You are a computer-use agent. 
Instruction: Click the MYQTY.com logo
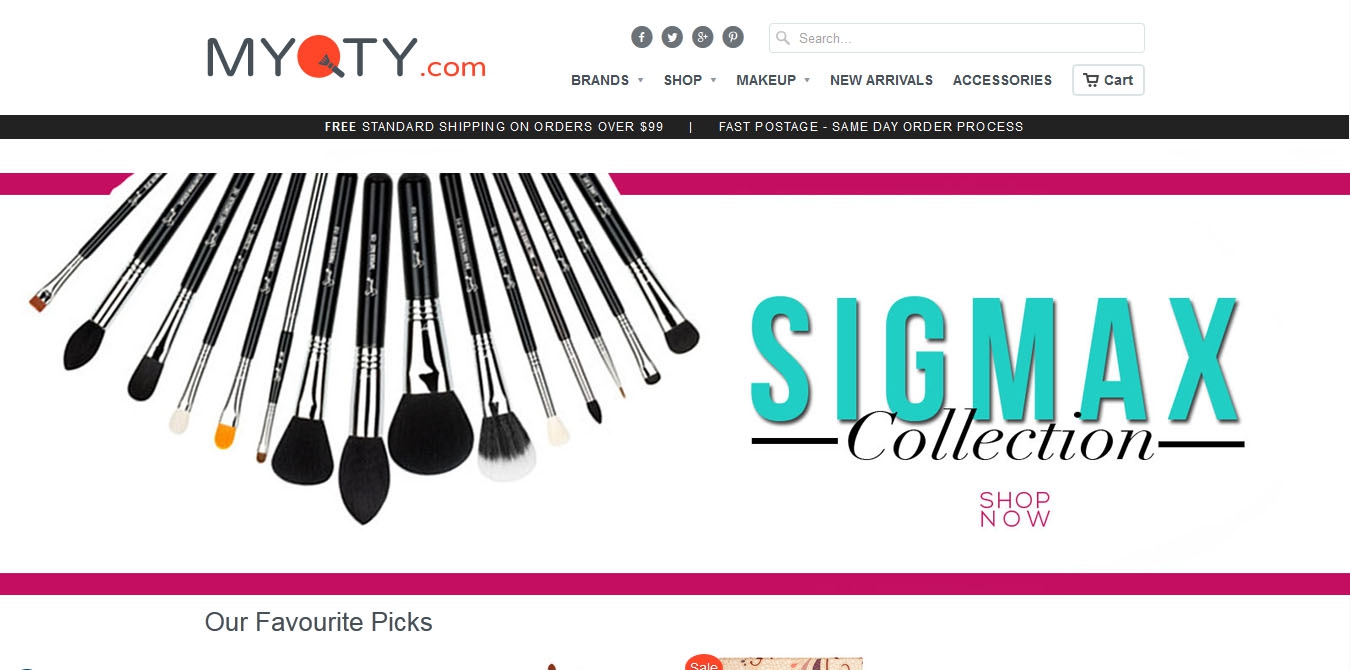(x=346, y=57)
